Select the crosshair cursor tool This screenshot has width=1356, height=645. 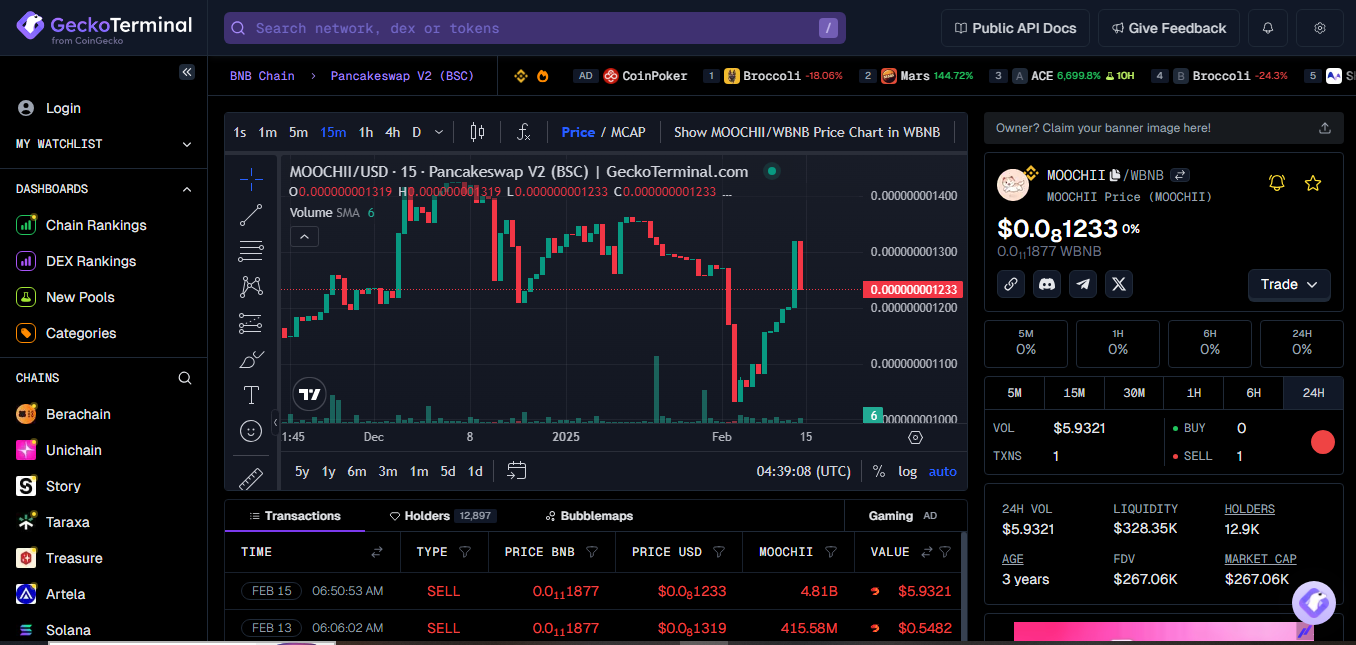251,179
